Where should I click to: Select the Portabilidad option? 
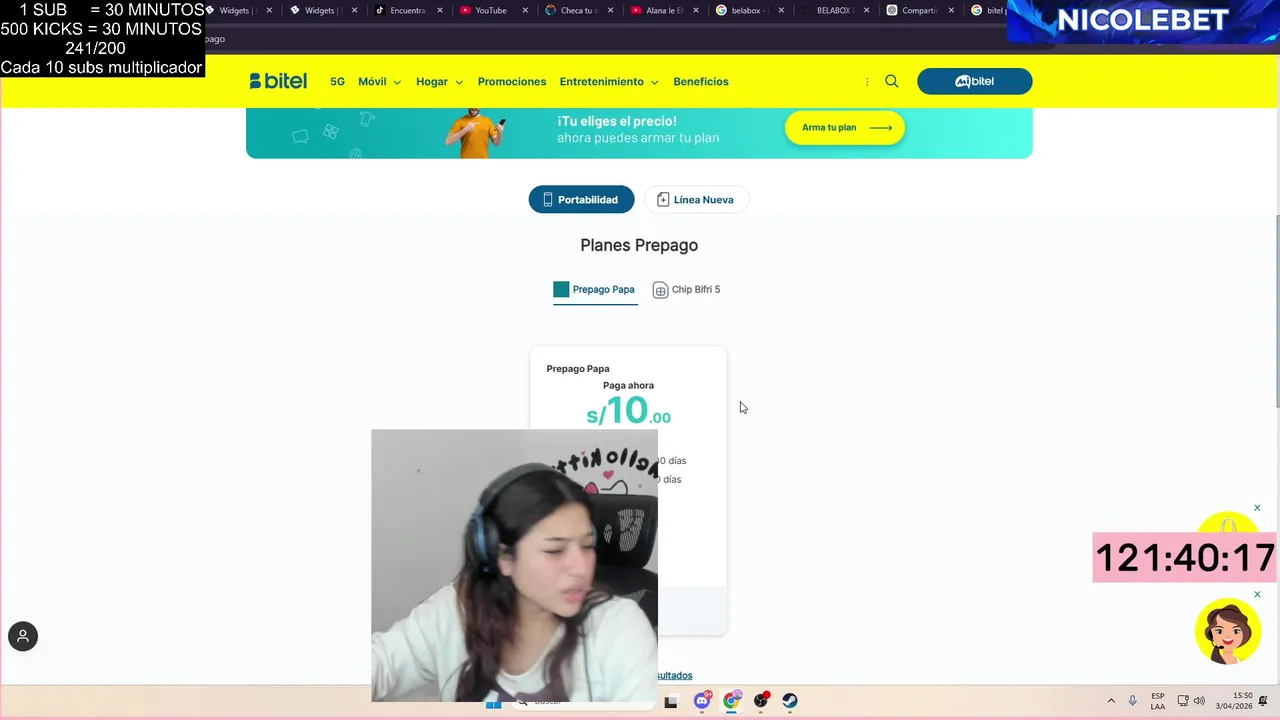pyautogui.click(x=581, y=199)
